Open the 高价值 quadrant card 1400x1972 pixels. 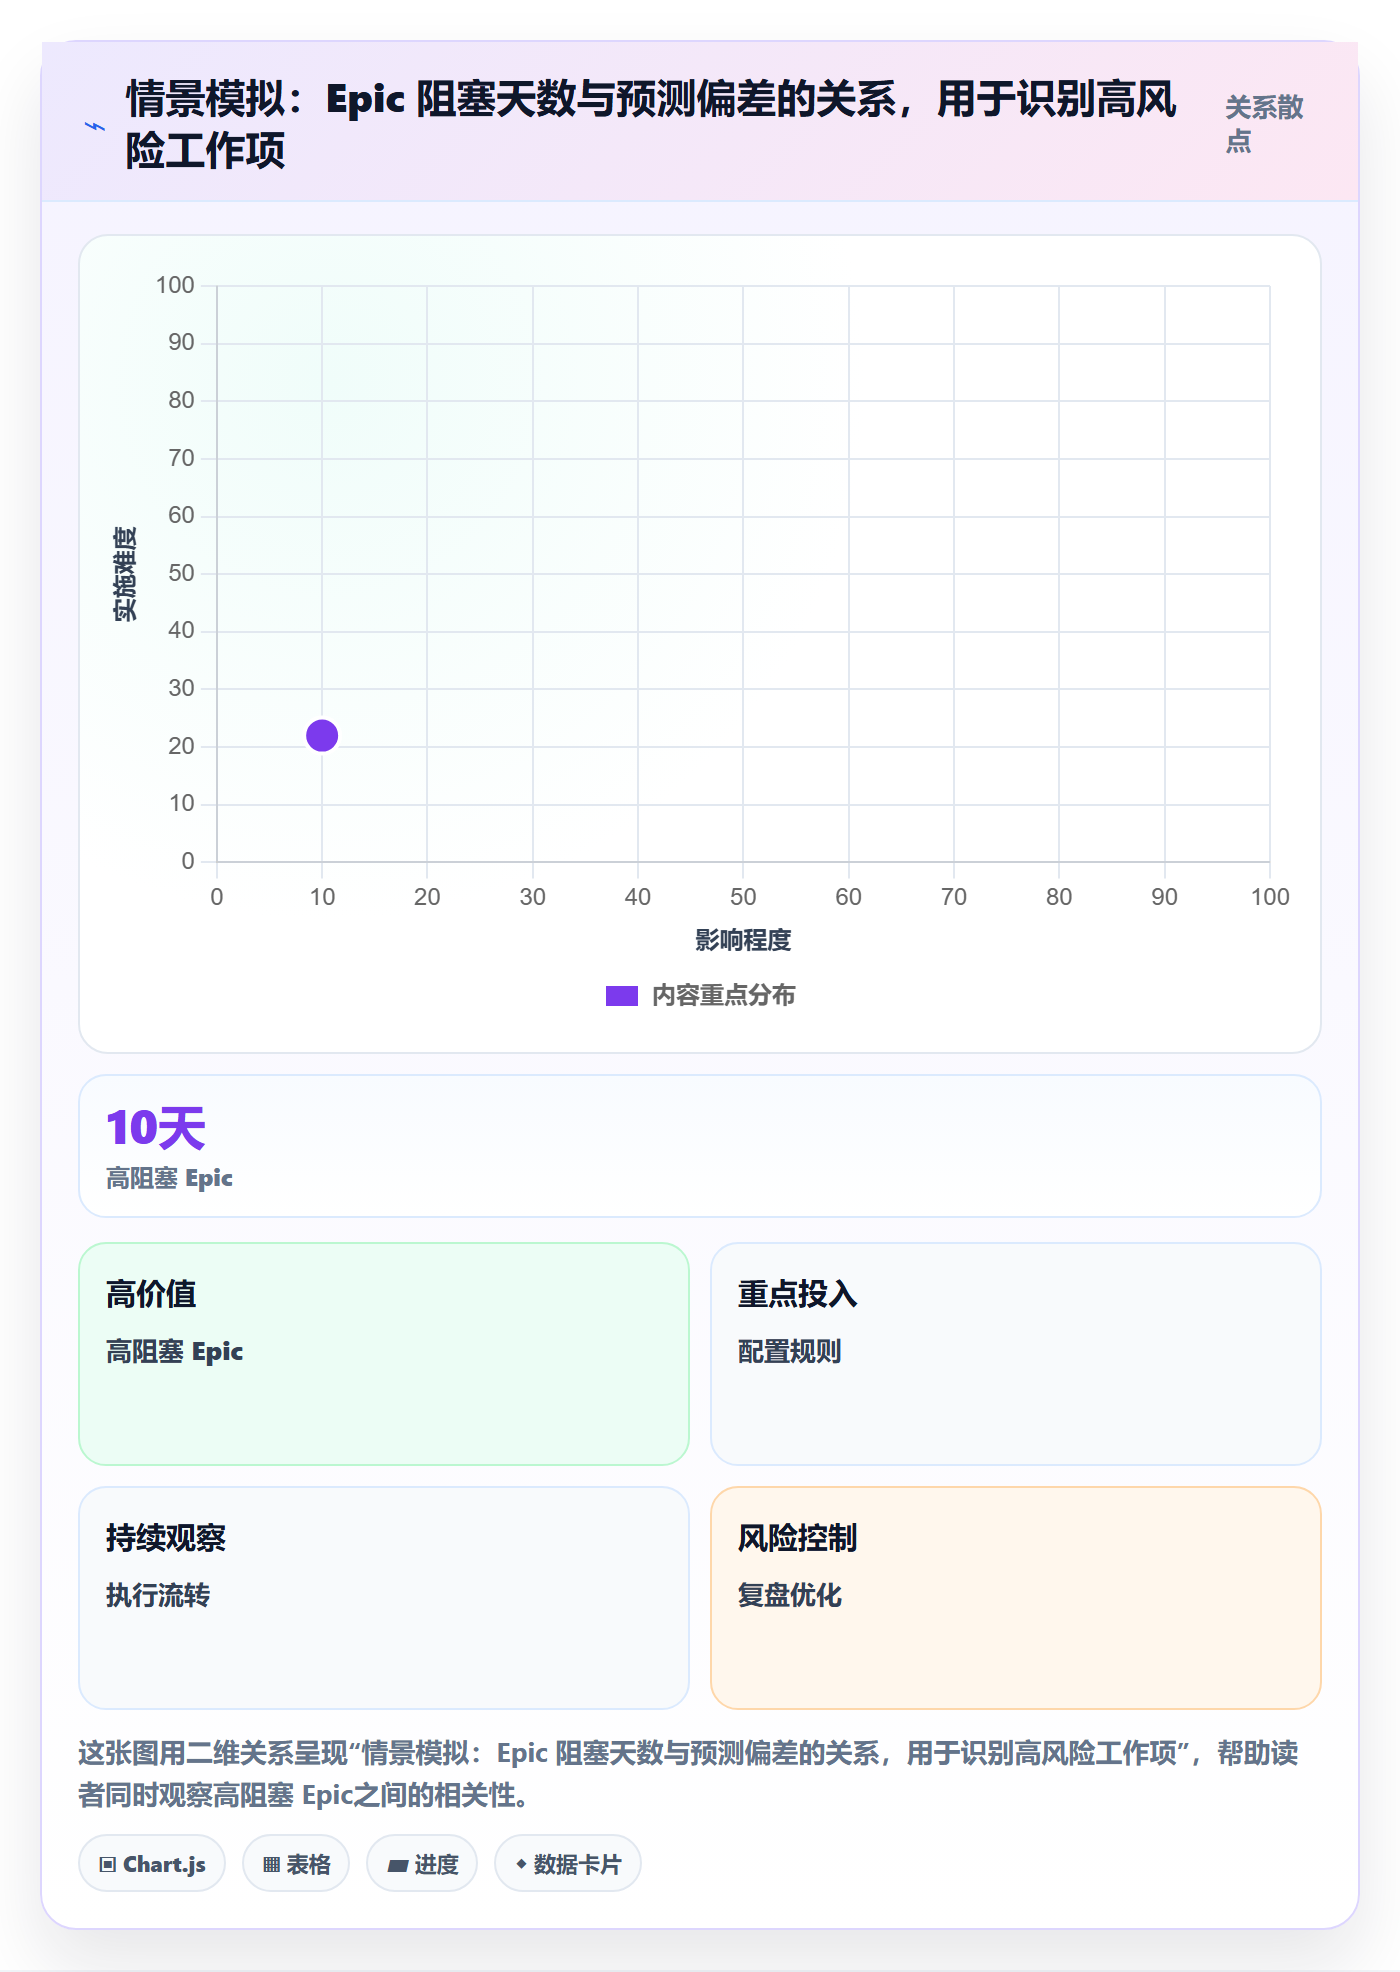click(x=384, y=1354)
